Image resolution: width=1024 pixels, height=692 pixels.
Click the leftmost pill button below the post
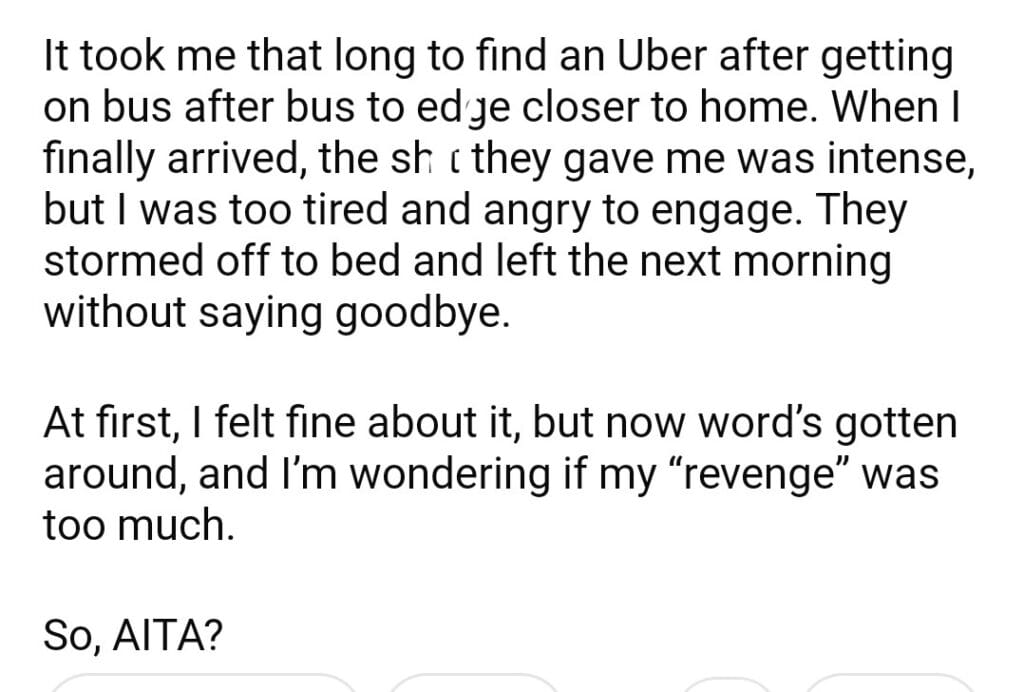click(x=203, y=685)
